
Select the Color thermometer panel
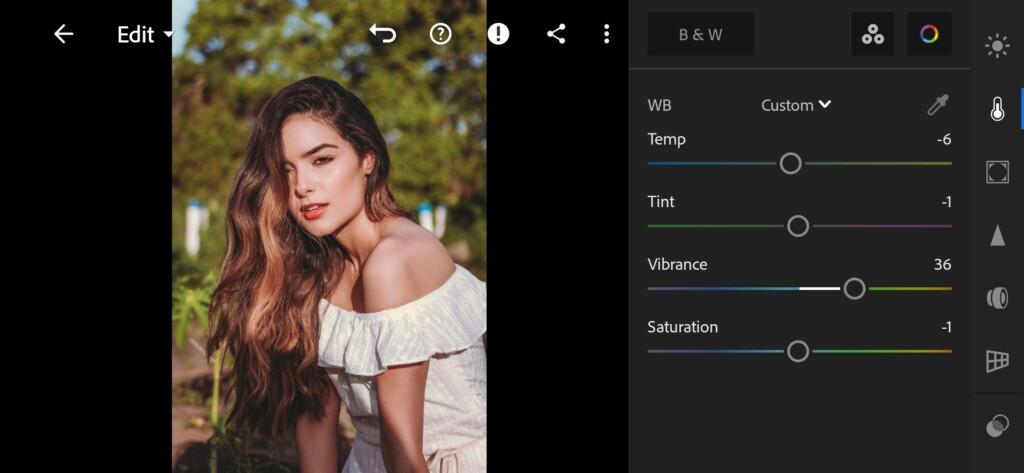click(997, 109)
